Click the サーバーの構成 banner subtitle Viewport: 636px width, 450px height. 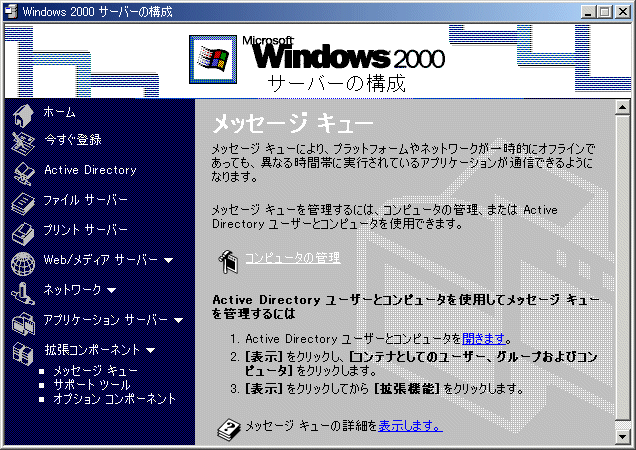coord(336,83)
